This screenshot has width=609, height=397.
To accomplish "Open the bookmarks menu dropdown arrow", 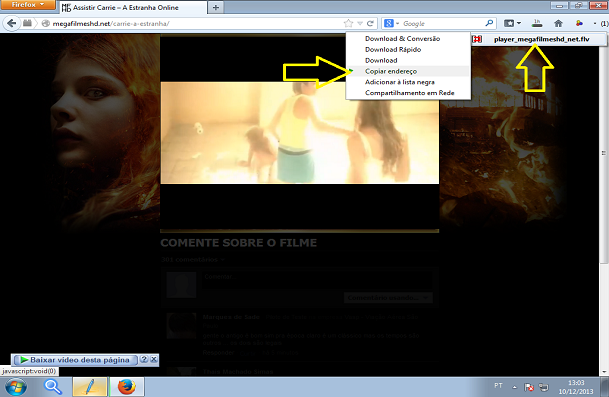I will click(519, 23).
